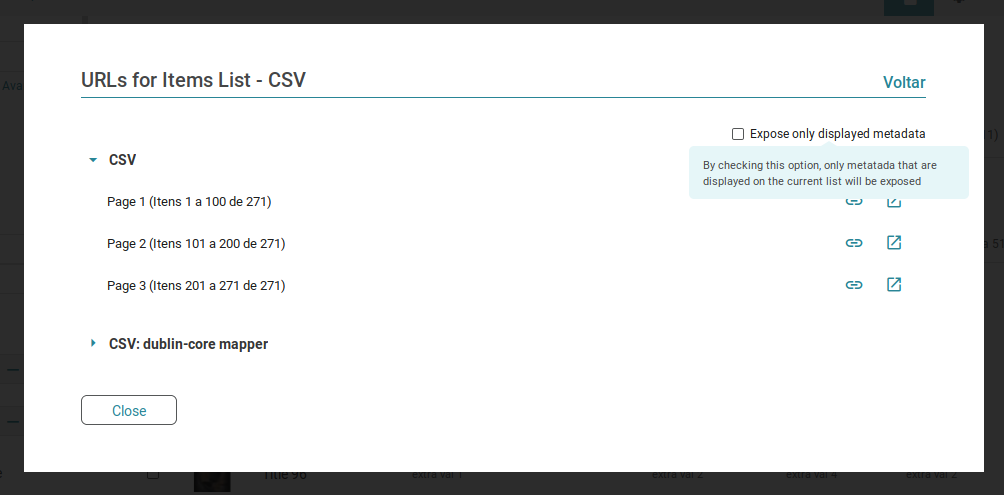1004x495 pixels.
Task: Click the CSV section header label
Action: click(122, 160)
